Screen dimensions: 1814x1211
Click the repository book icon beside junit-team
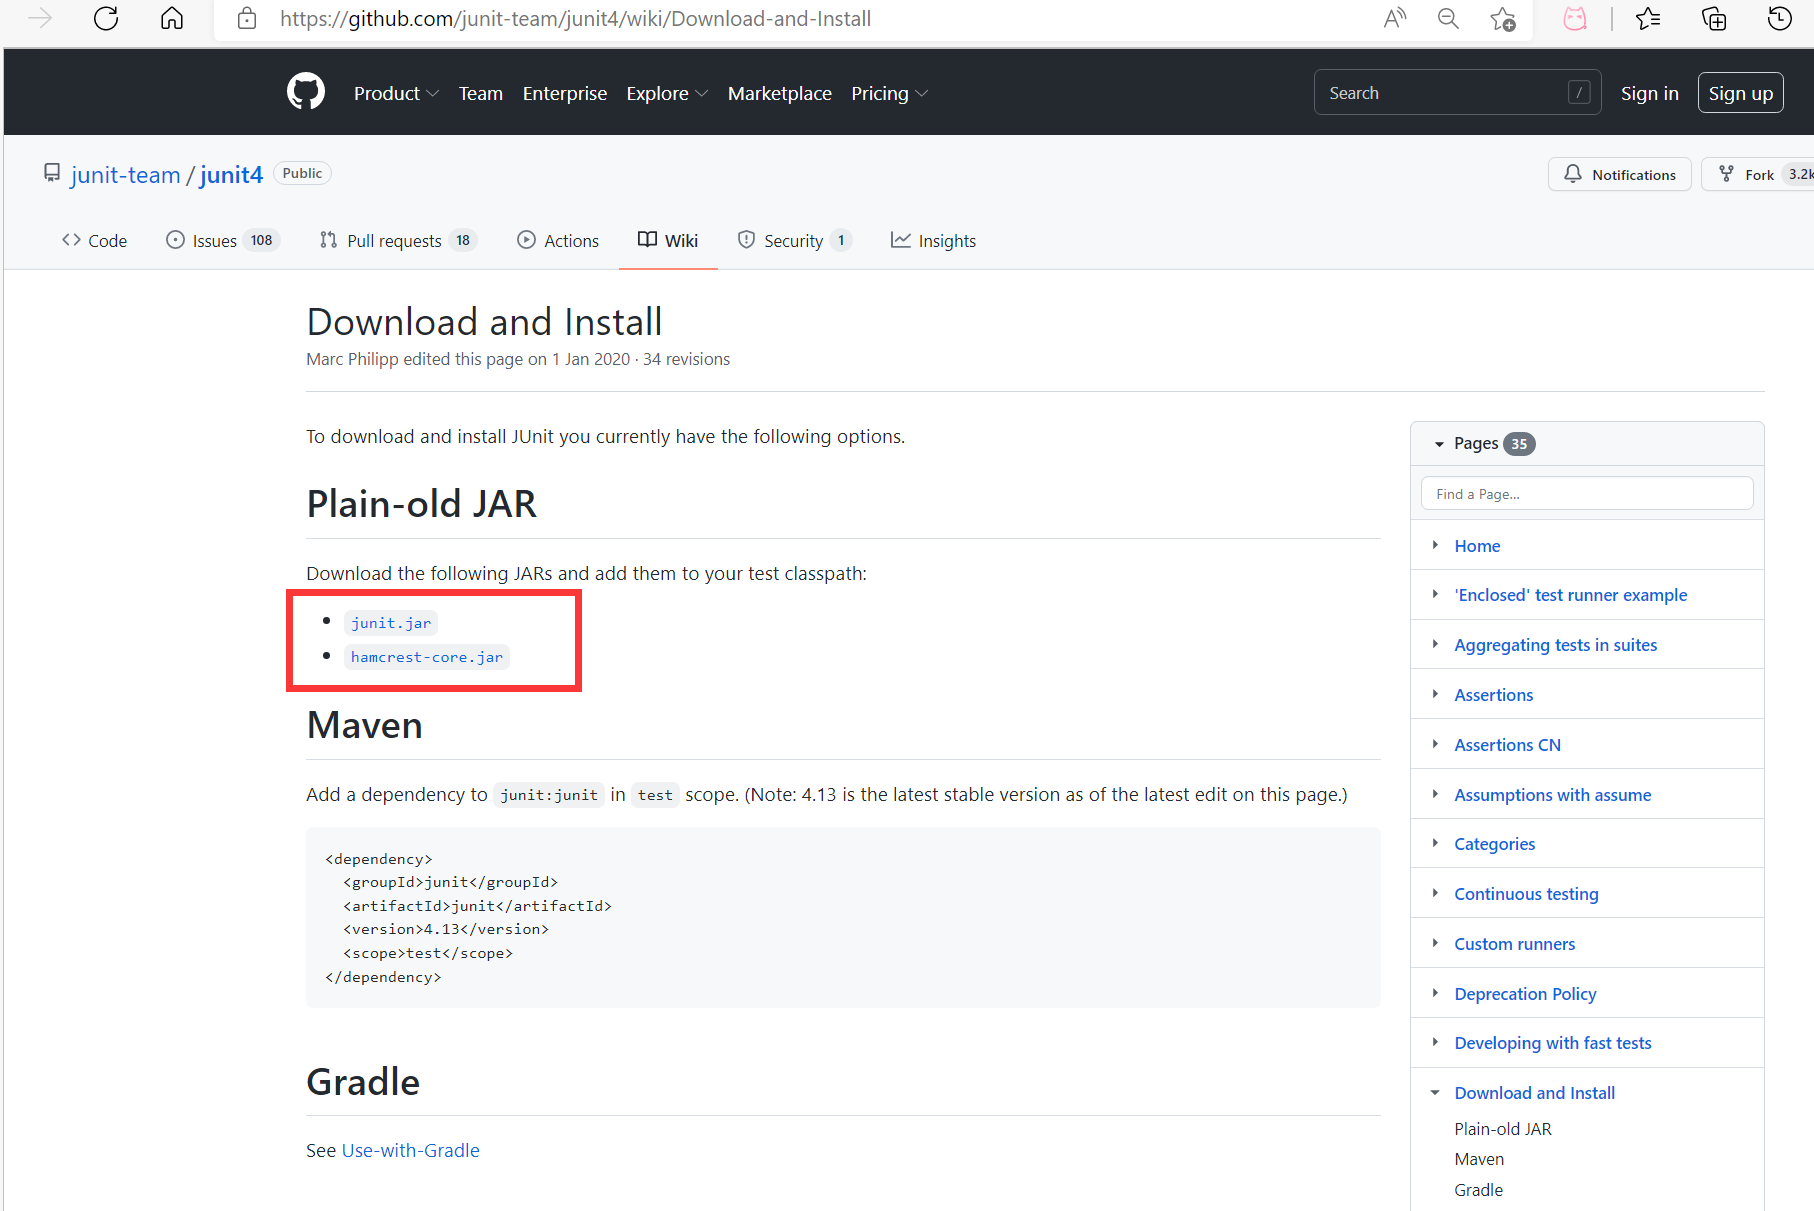coord(52,174)
